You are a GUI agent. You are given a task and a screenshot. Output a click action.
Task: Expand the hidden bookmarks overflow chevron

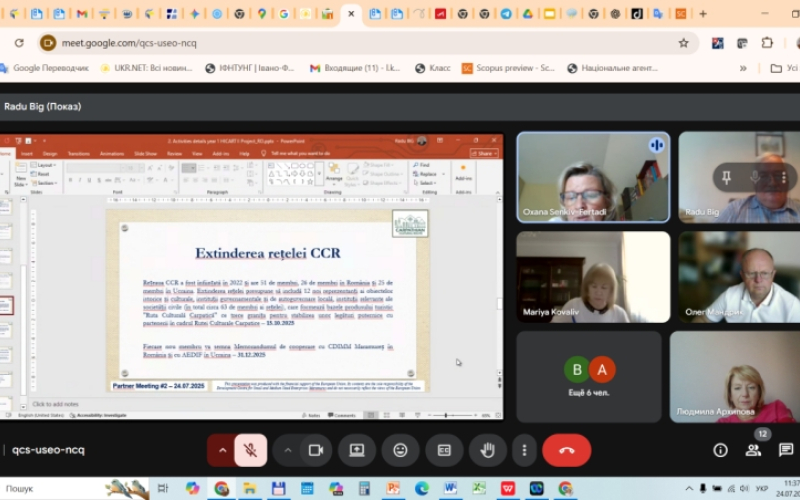(743, 68)
